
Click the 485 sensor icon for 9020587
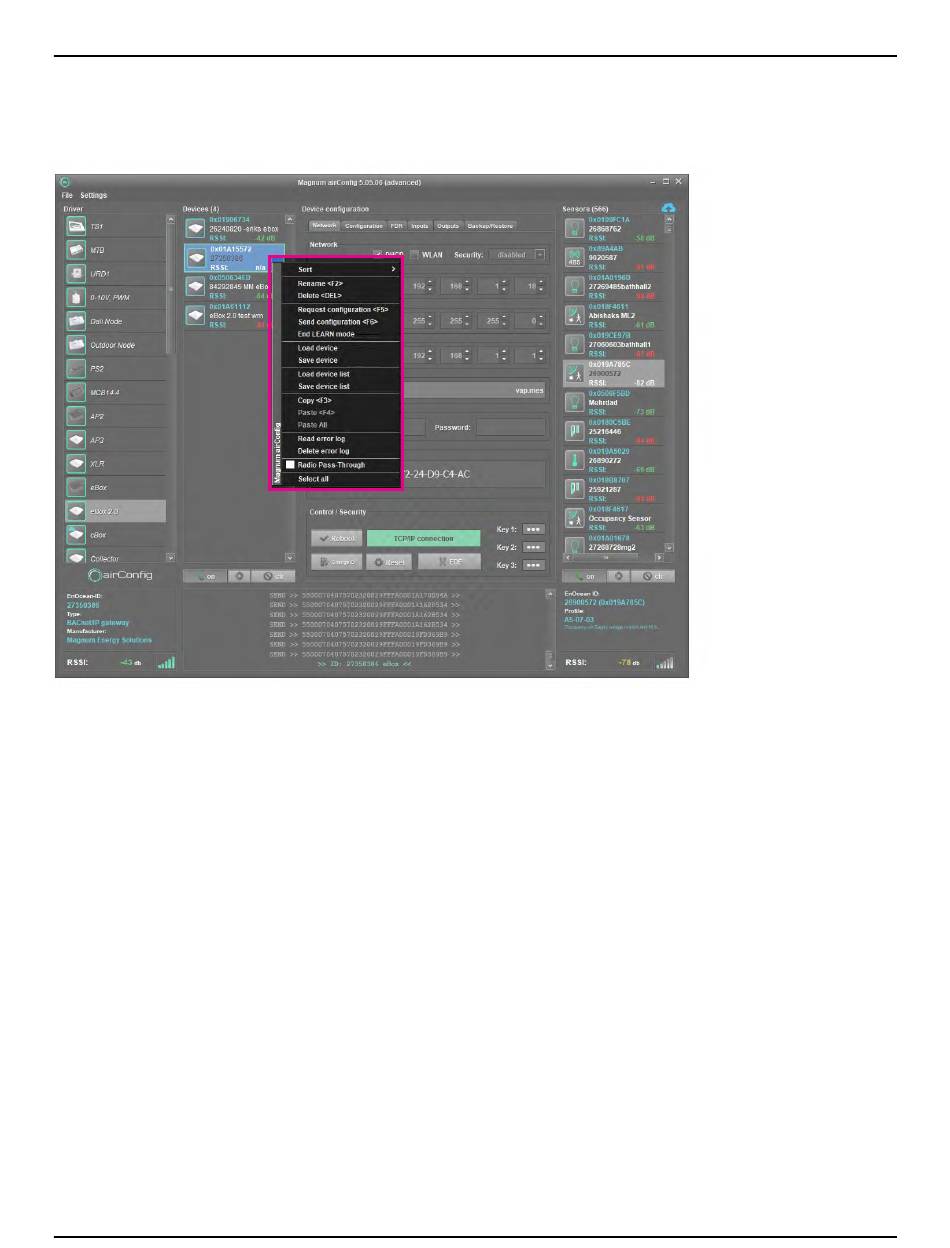[575, 257]
